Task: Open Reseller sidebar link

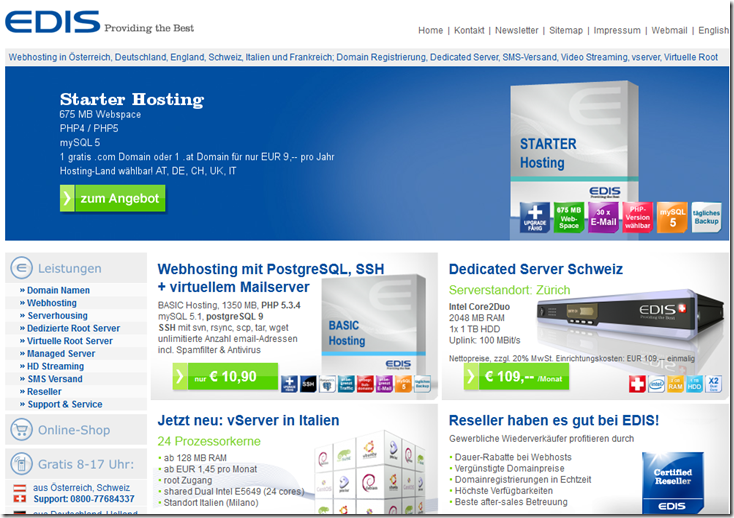Action: pos(44,391)
